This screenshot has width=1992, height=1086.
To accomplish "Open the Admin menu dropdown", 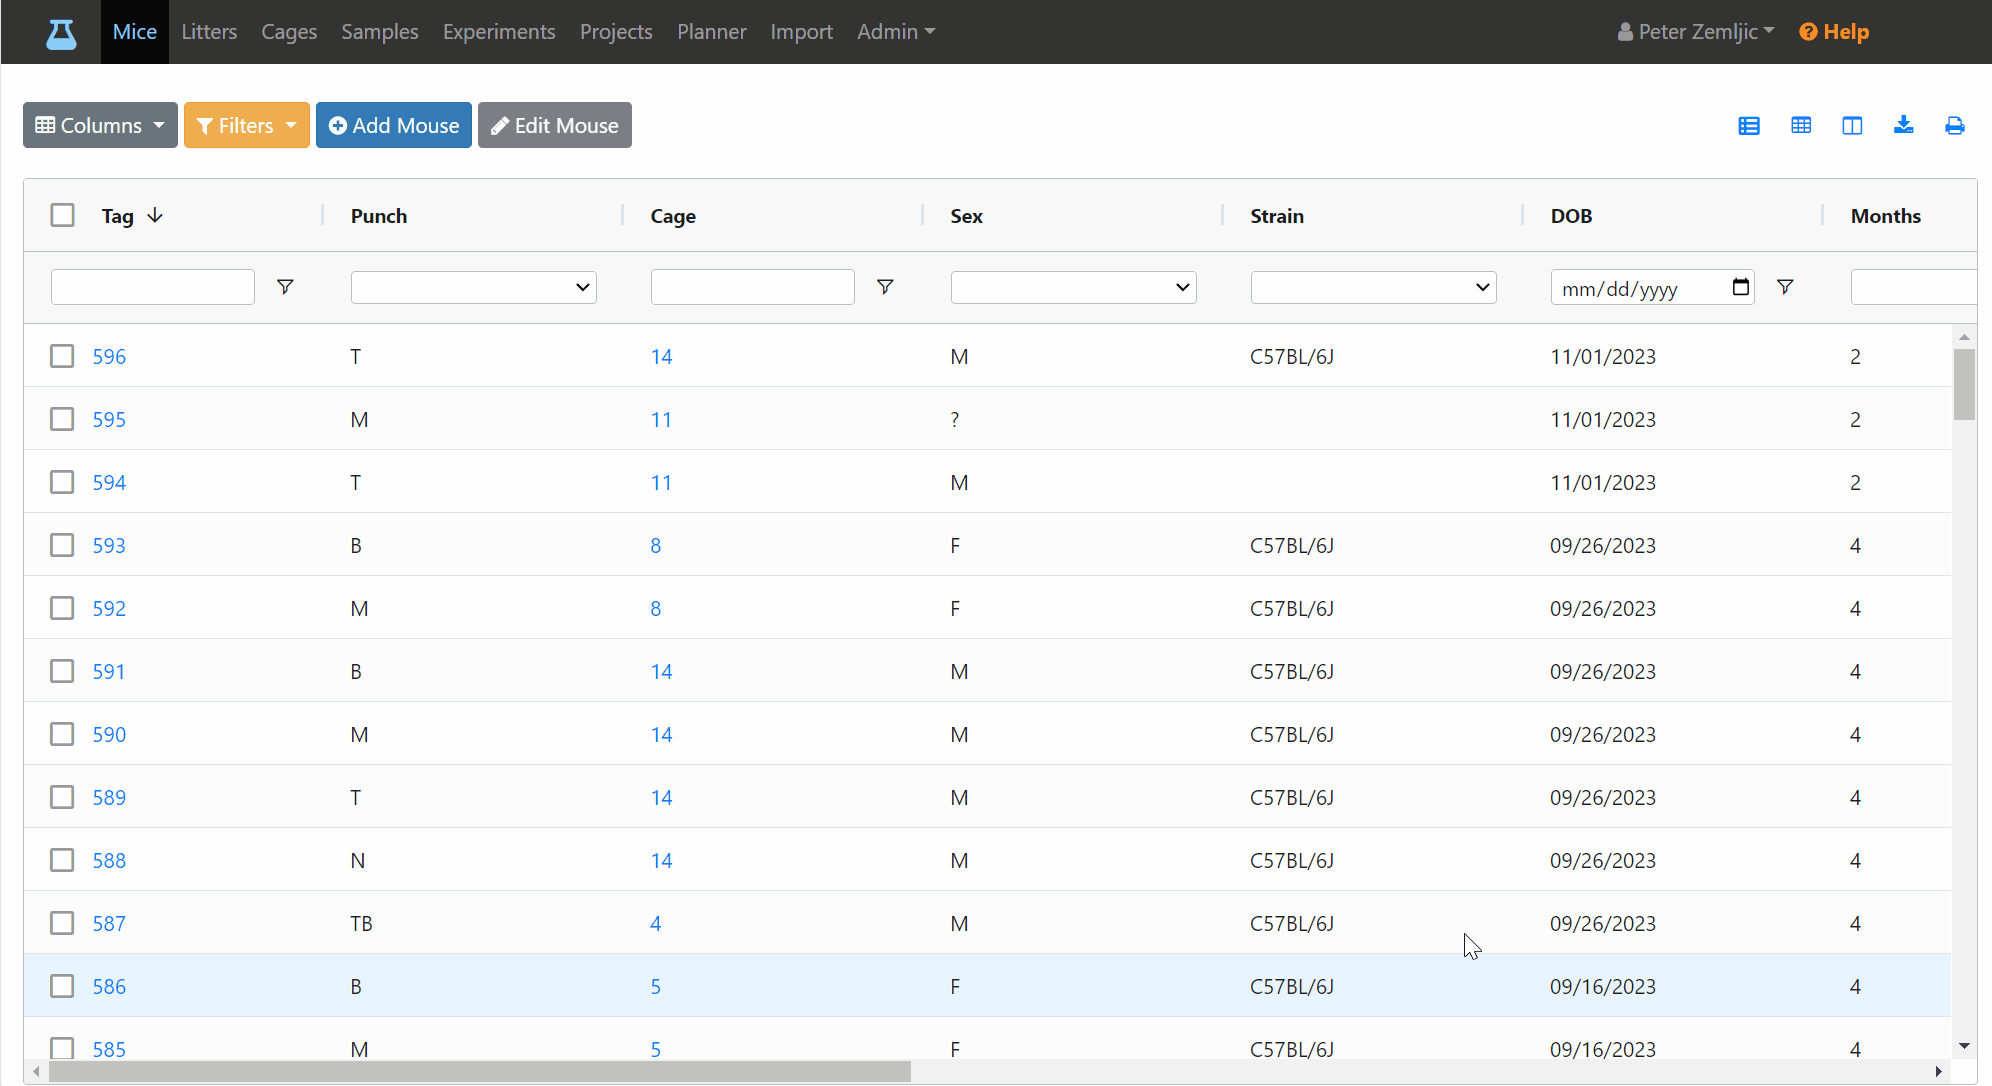I will (896, 32).
